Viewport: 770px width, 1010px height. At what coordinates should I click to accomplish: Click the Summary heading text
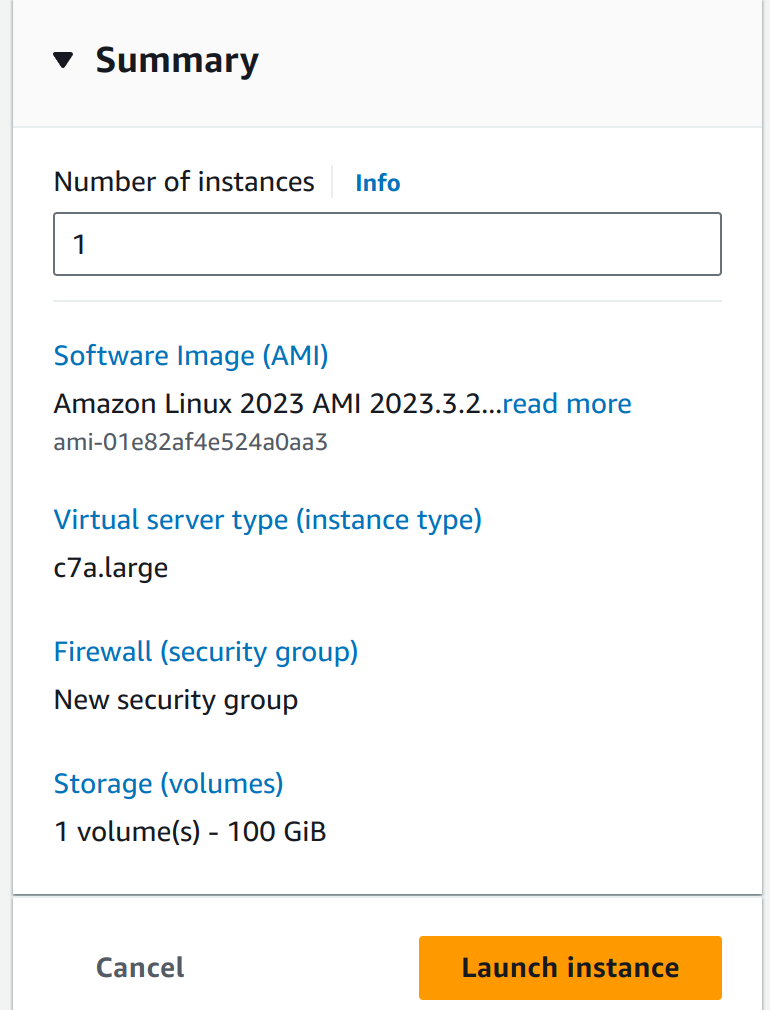pyautogui.click(x=177, y=61)
